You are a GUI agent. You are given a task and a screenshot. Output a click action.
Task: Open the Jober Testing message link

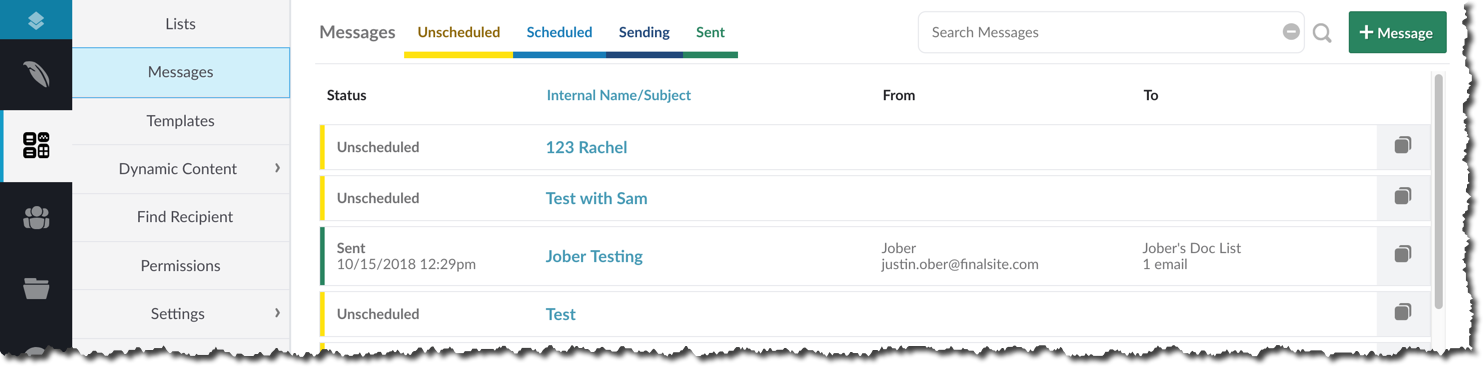pyautogui.click(x=594, y=256)
